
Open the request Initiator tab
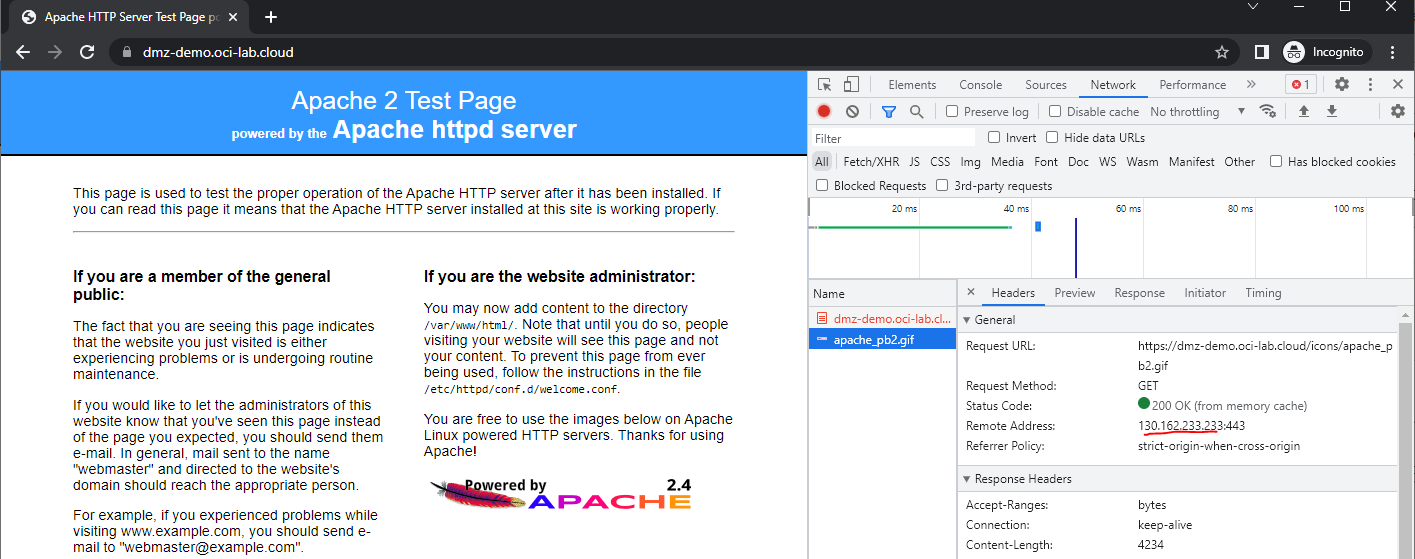coord(1205,293)
